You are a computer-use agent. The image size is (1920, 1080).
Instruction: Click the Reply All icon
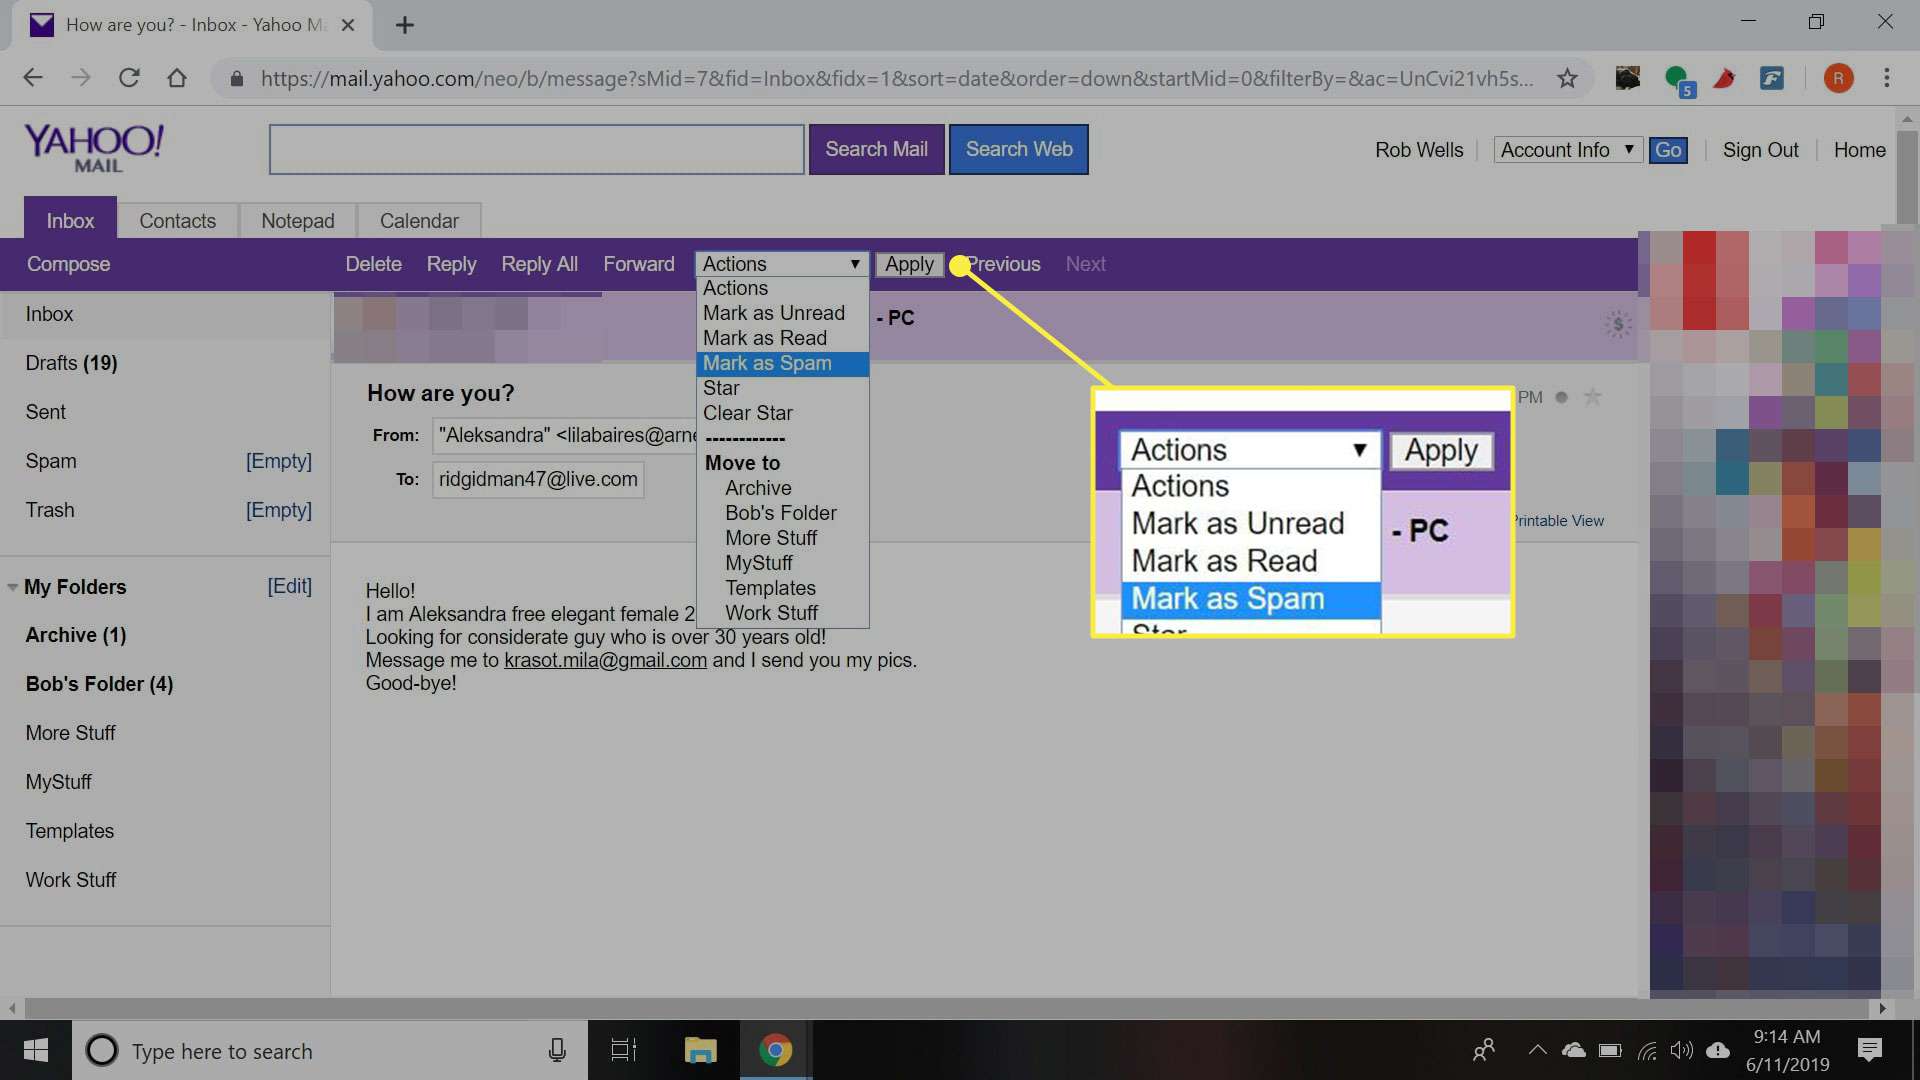538,264
